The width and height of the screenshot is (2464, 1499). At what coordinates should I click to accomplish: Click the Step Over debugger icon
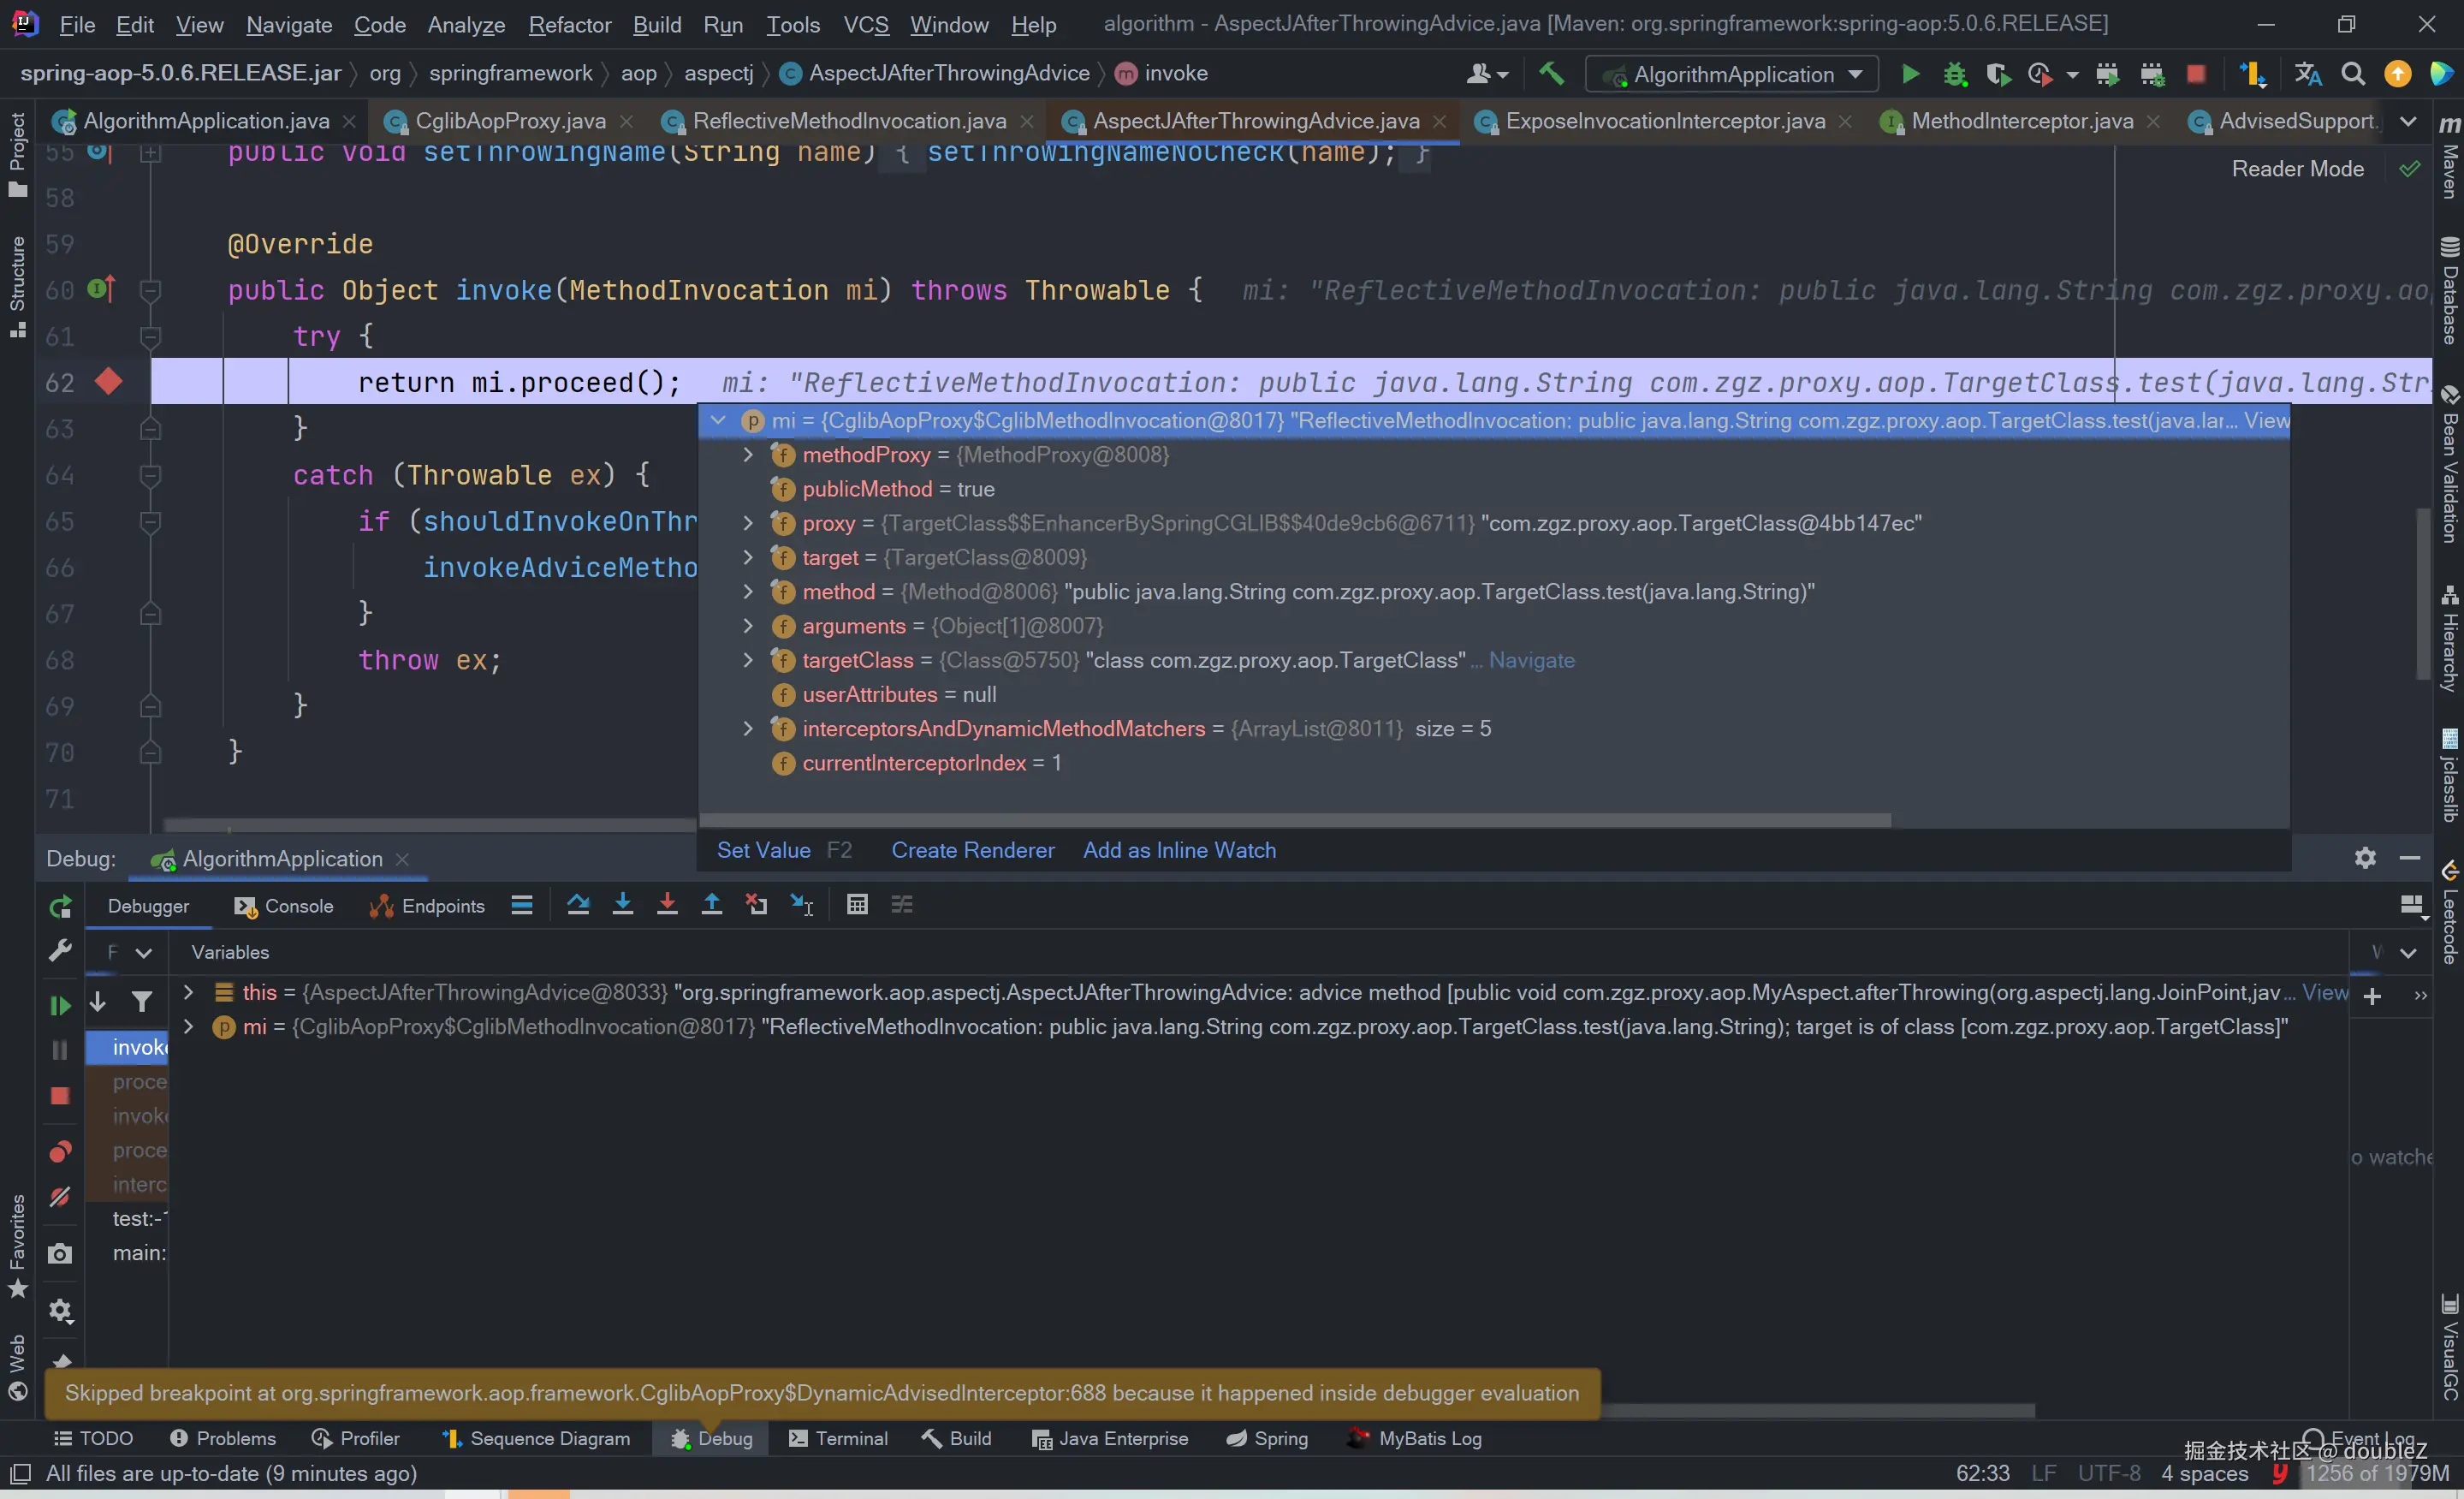pos(578,905)
